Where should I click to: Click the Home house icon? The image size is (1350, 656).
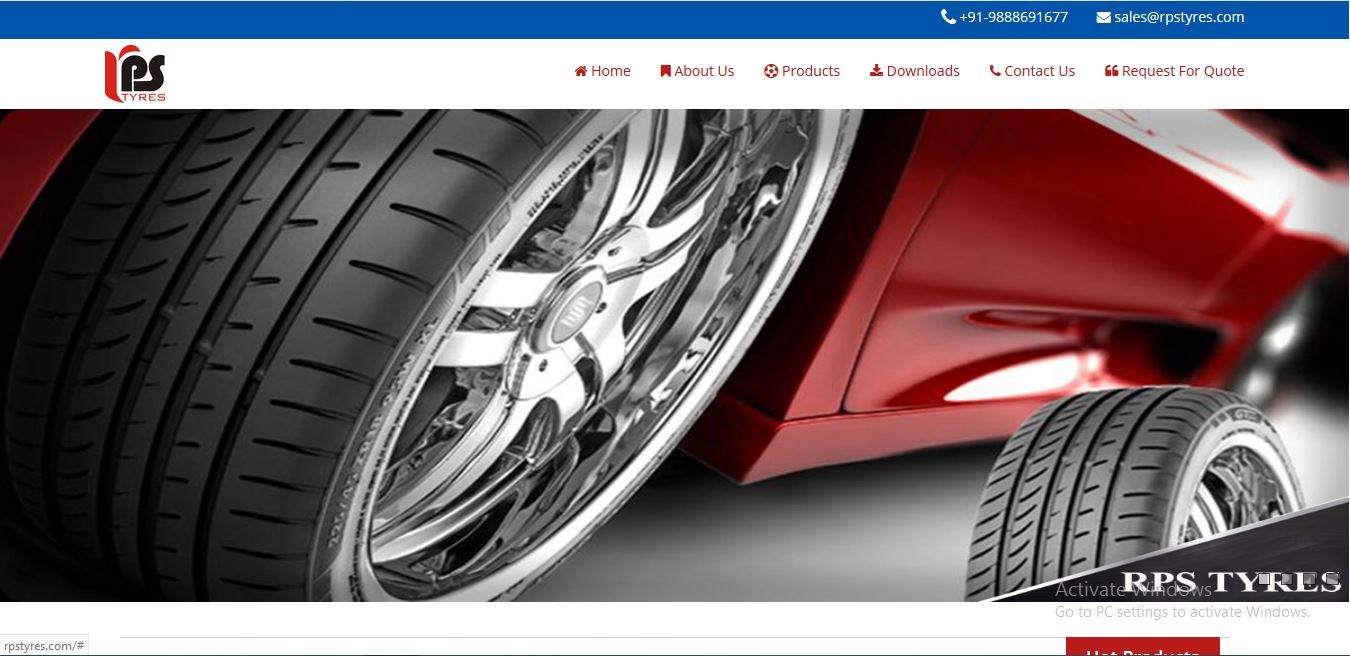pyautogui.click(x=581, y=71)
